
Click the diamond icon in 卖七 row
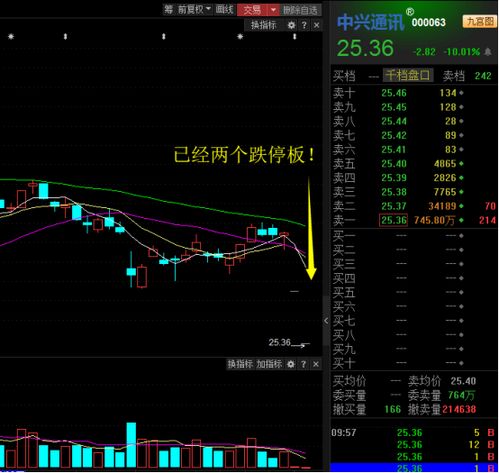[461, 136]
